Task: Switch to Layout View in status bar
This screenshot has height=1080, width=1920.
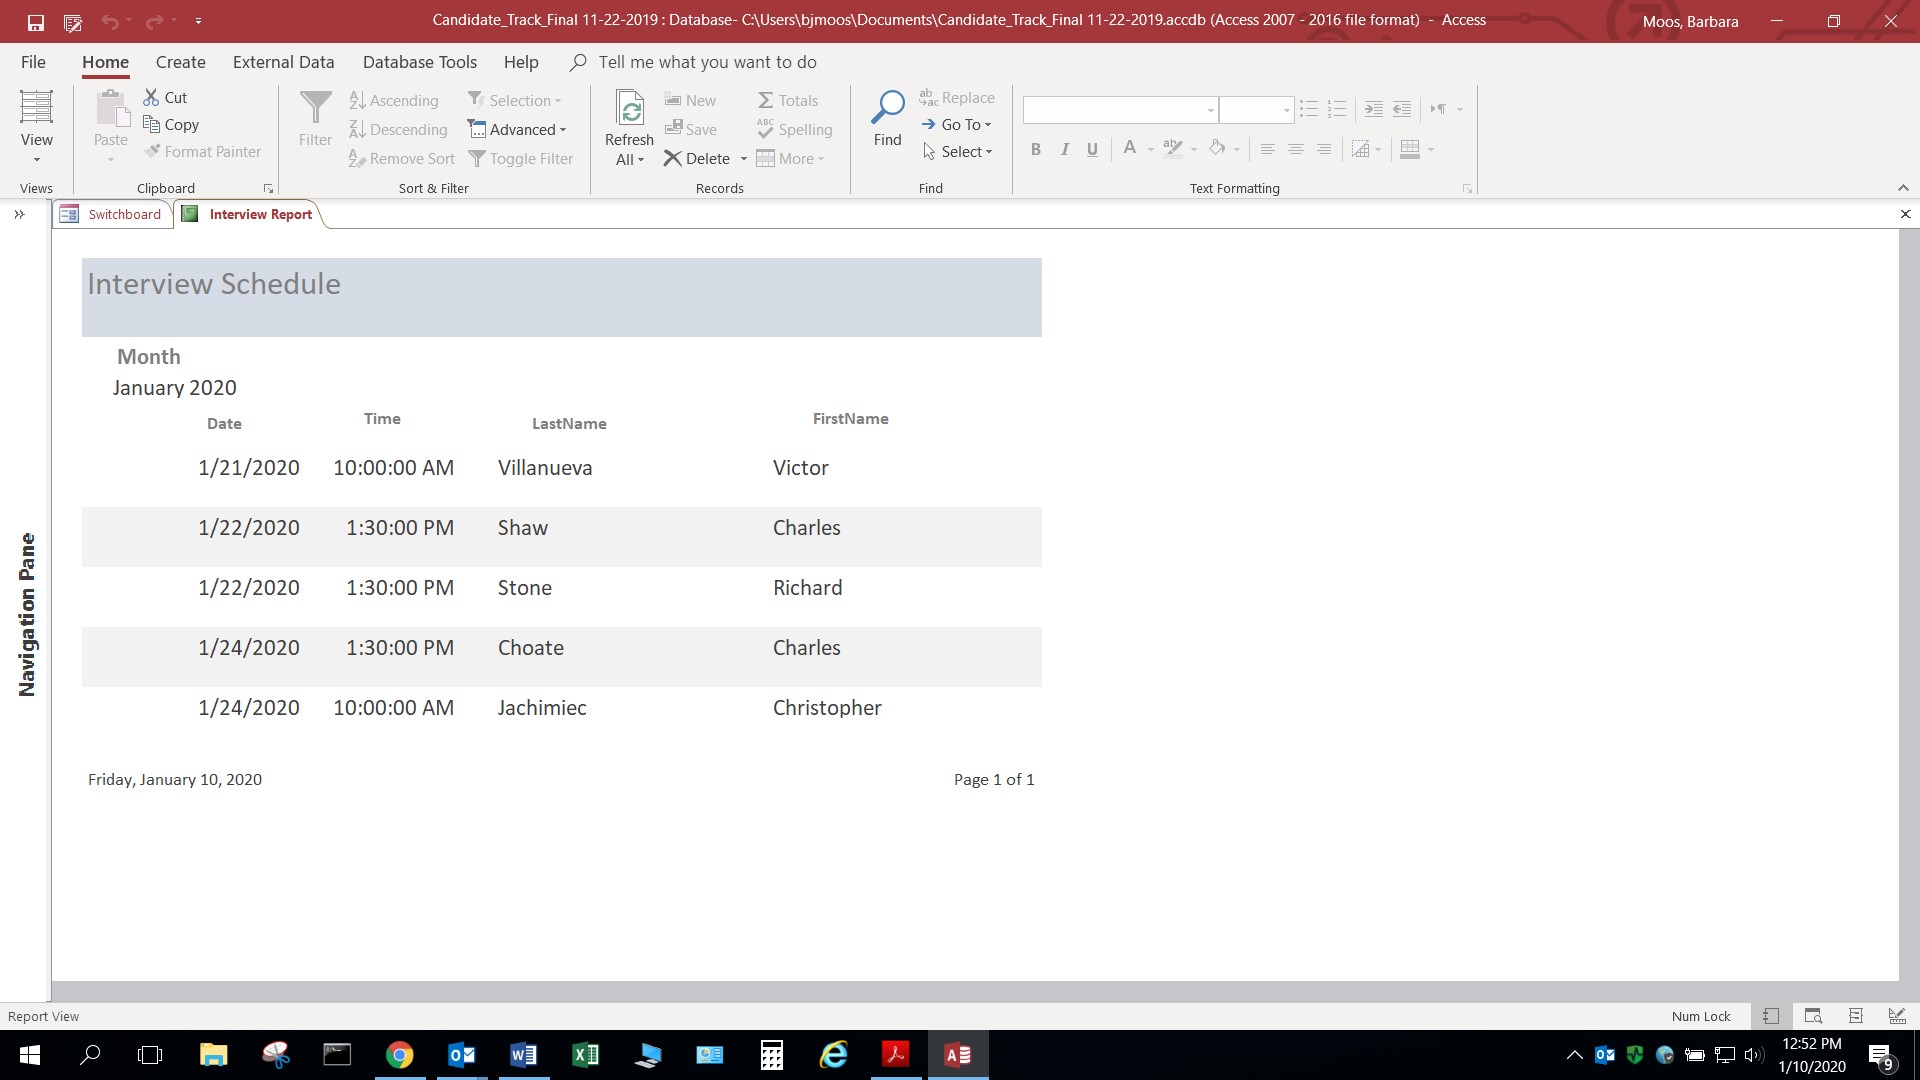Action: [1855, 1016]
